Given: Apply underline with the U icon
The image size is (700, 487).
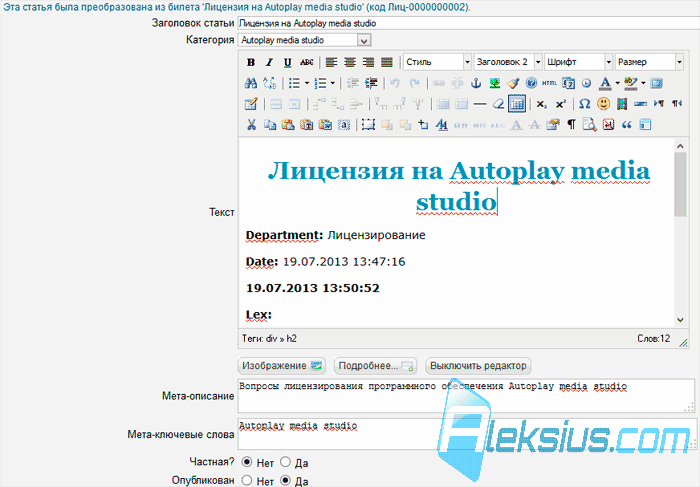Looking at the screenshot, I should point(288,62).
